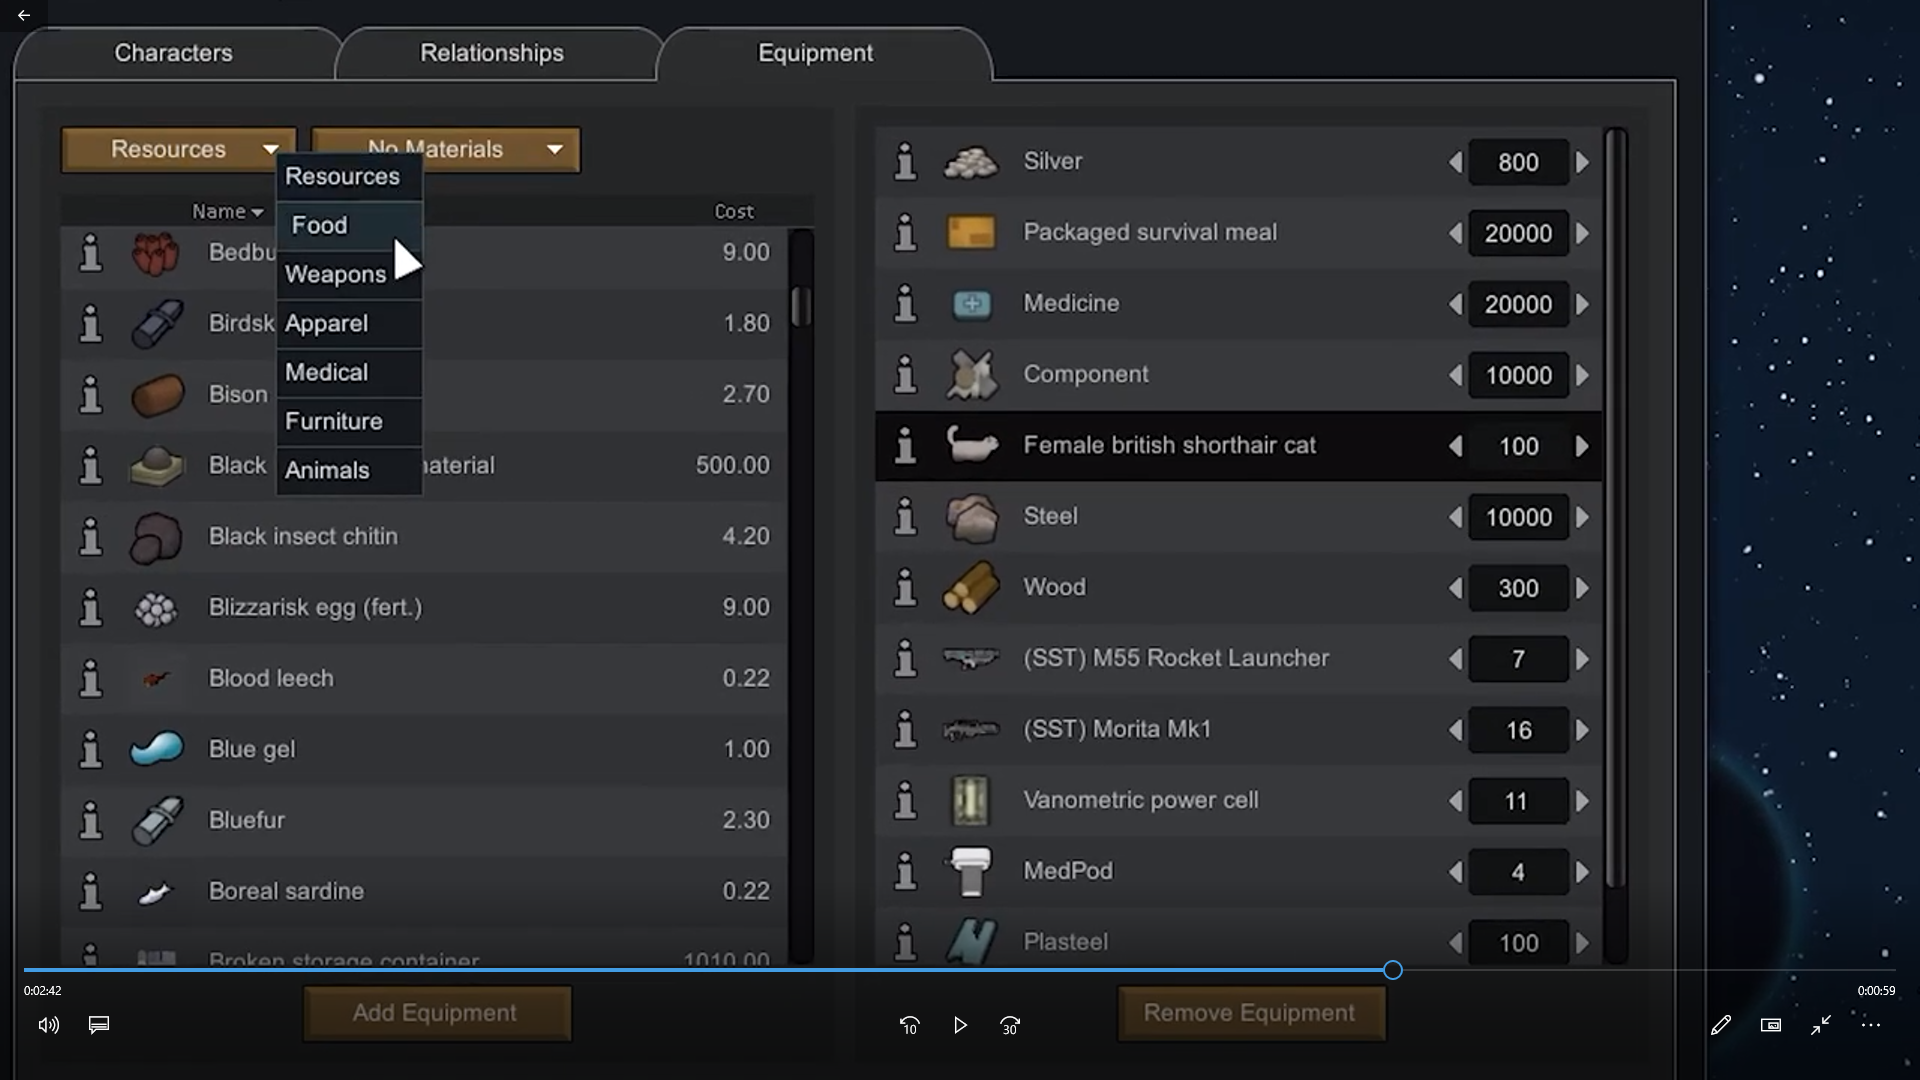1920x1080 pixels.
Task: Click the back arrow at top left
Action: [24, 15]
